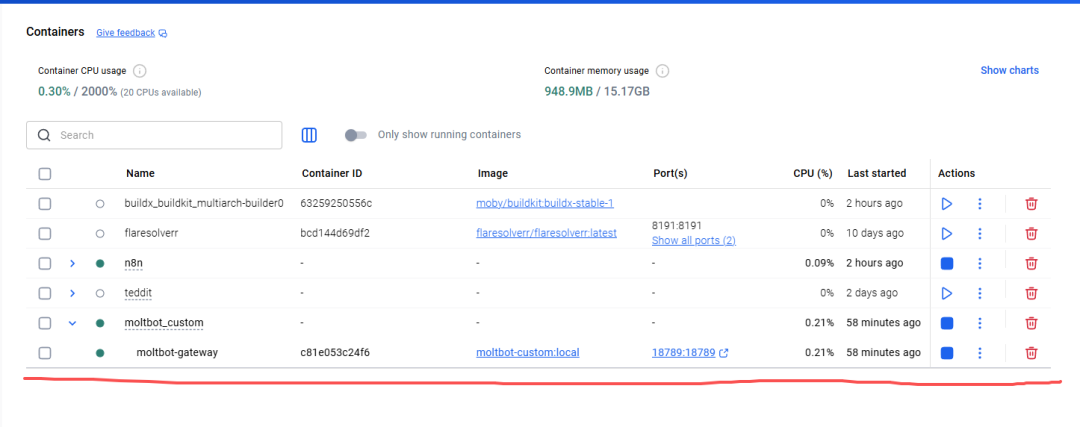Check the select-all containers checkbox

coord(45,174)
